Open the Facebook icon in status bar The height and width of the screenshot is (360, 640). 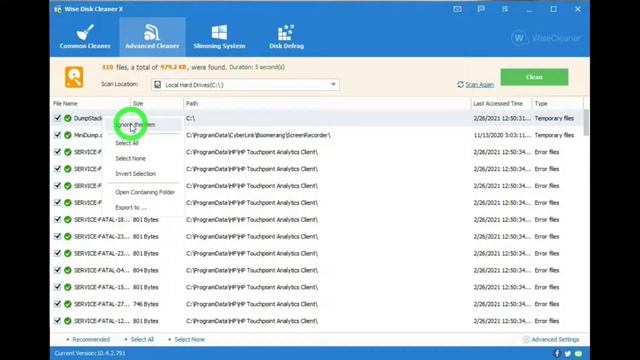pos(557,353)
